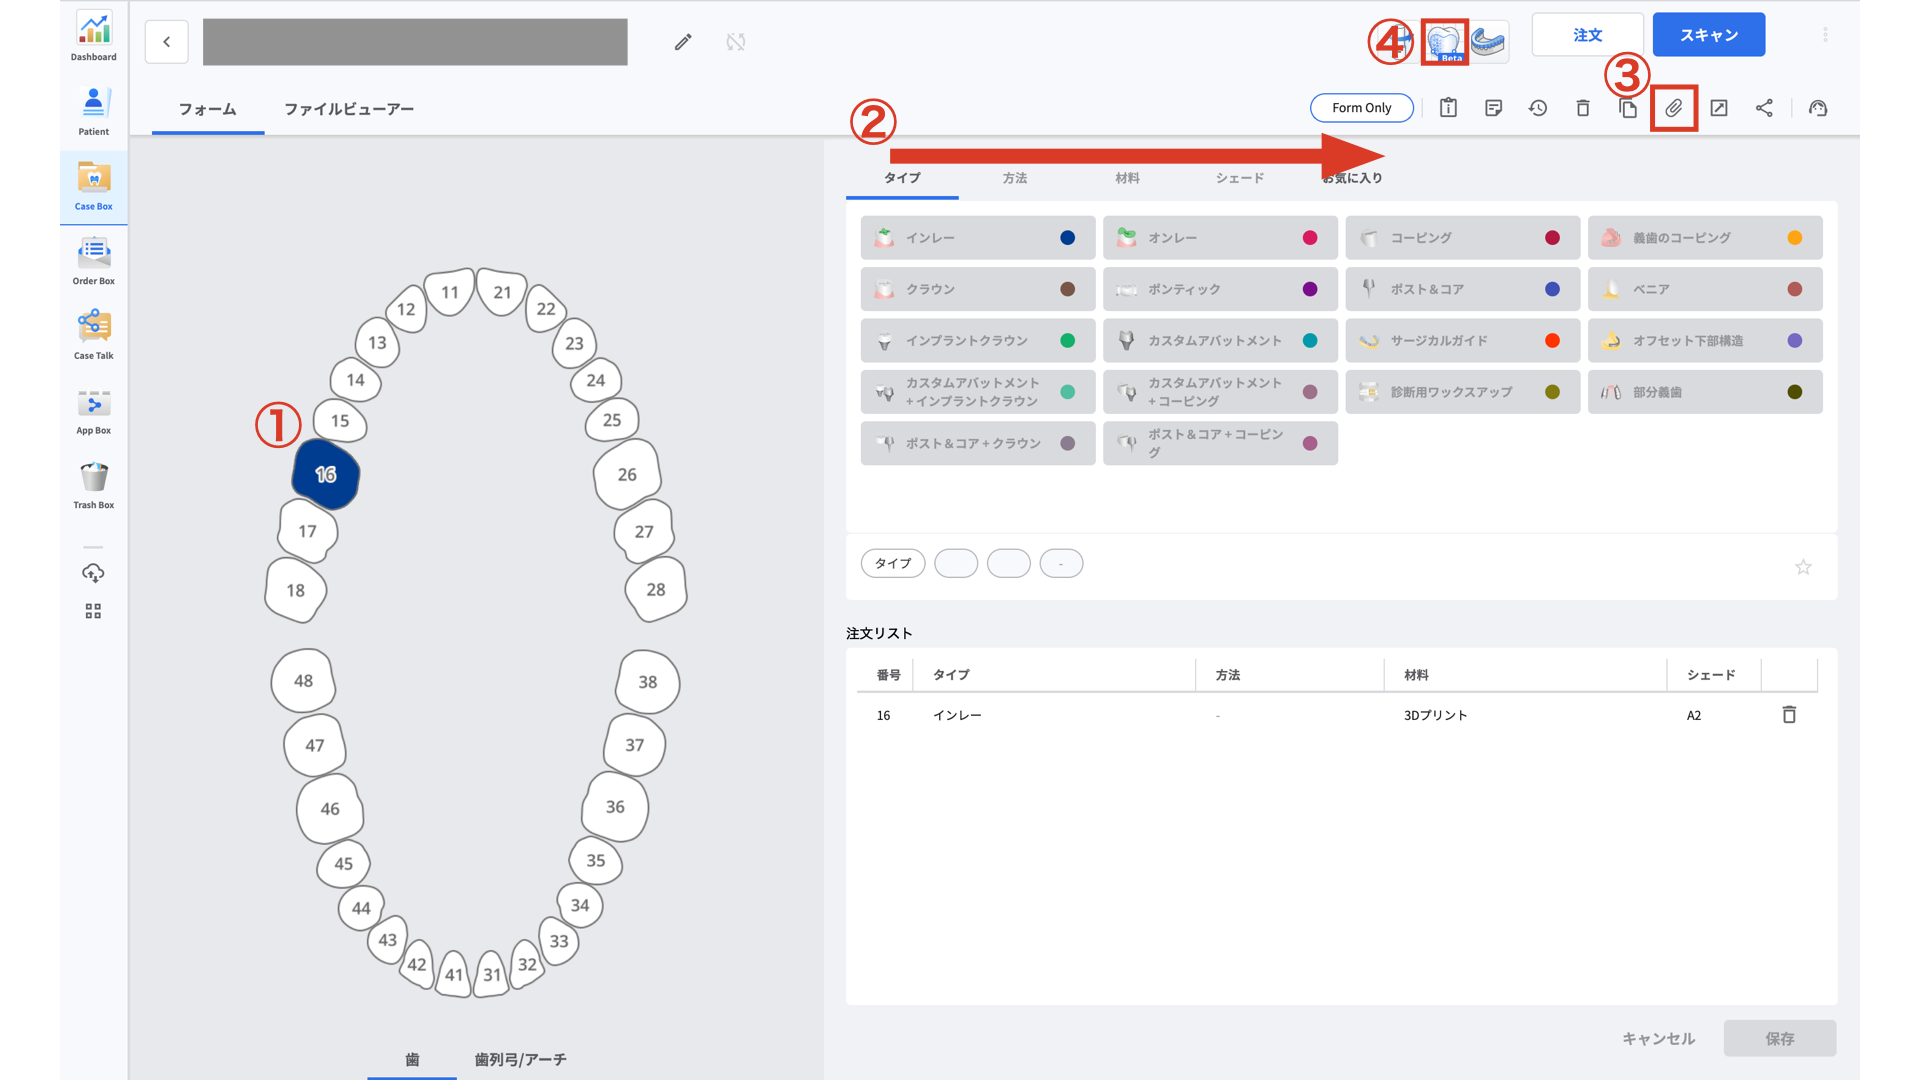Open the 材料 tab in the type panel
Image resolution: width=1920 pixels, height=1080 pixels.
coord(1128,178)
